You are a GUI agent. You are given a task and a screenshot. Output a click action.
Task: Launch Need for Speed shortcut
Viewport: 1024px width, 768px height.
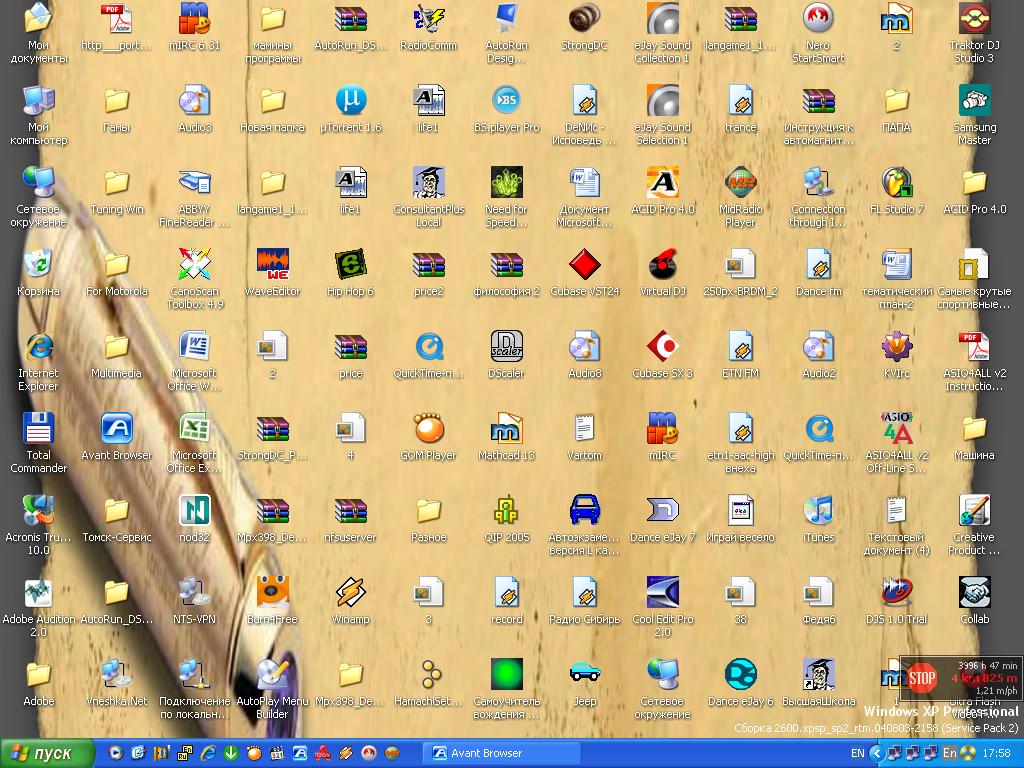coord(507,183)
